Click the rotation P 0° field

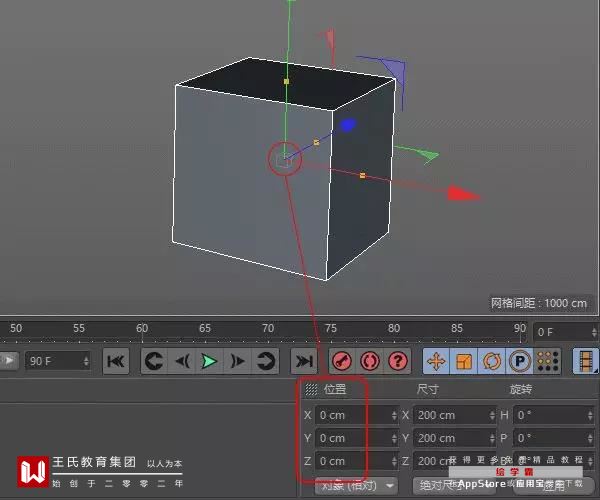(554, 438)
